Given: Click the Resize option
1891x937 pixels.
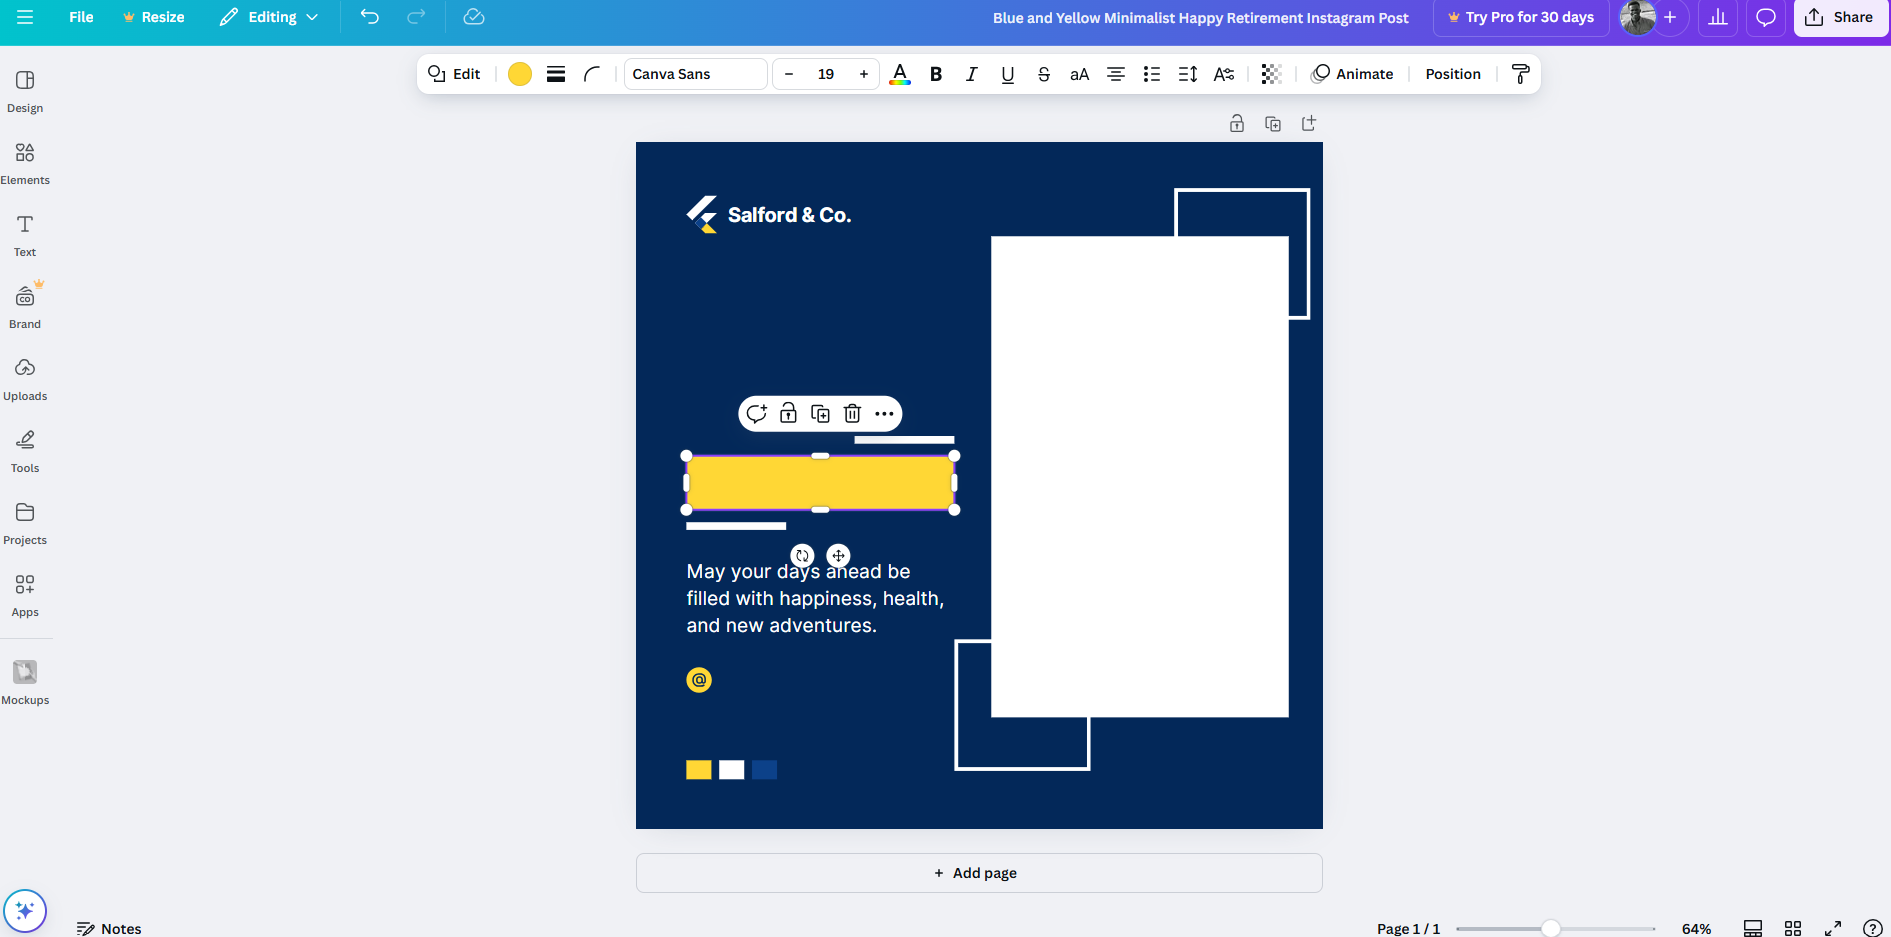Looking at the screenshot, I should (153, 17).
